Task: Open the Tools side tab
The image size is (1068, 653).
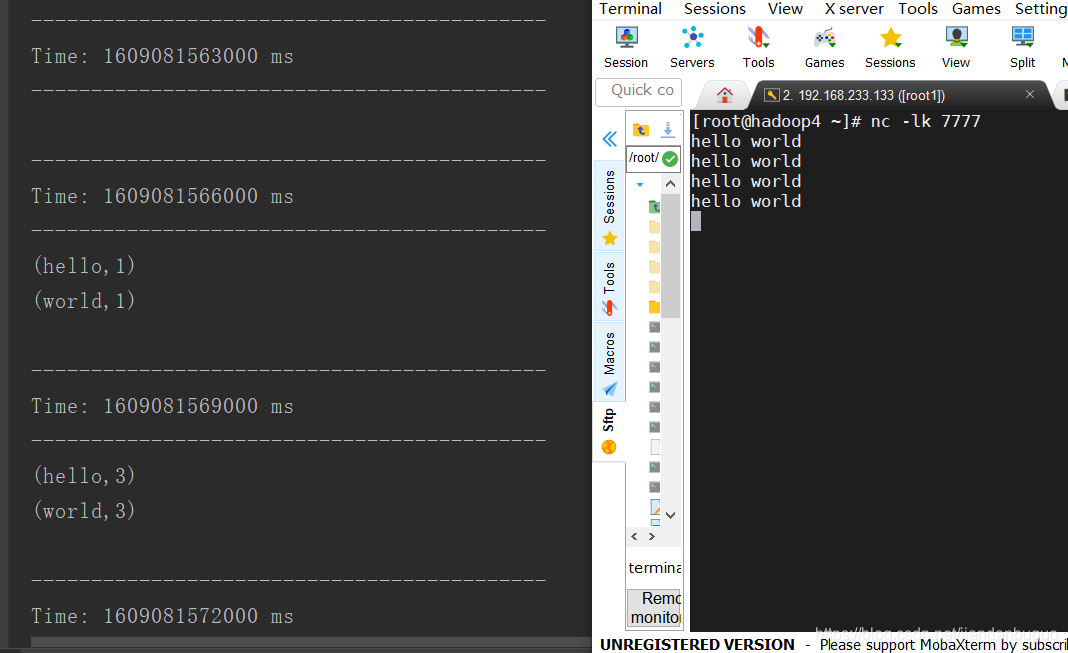Action: click(x=610, y=288)
